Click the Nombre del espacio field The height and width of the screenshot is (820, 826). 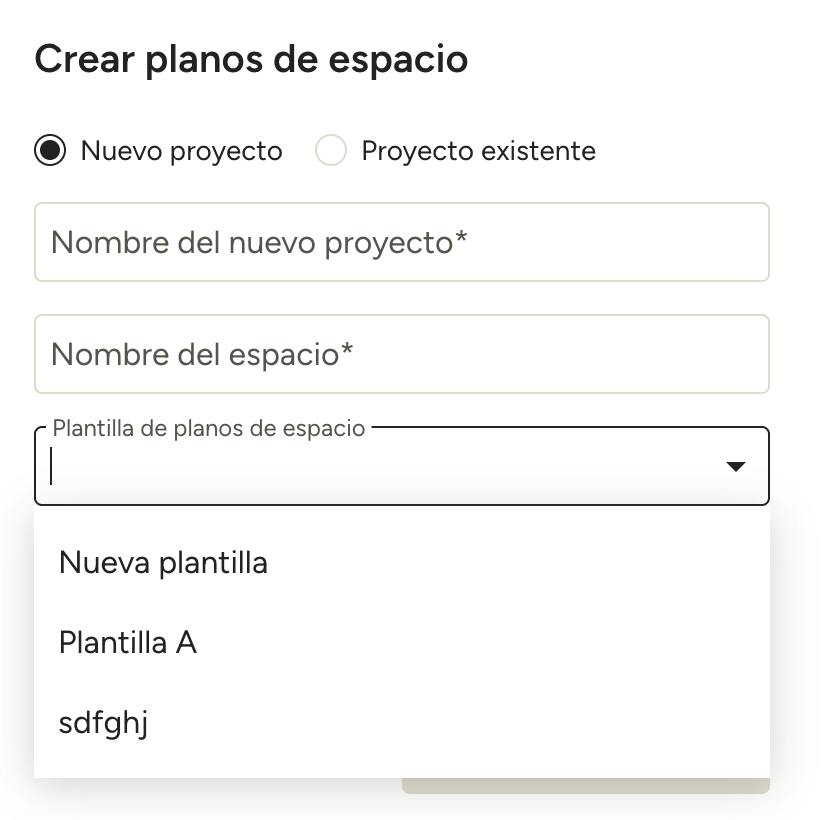click(402, 354)
